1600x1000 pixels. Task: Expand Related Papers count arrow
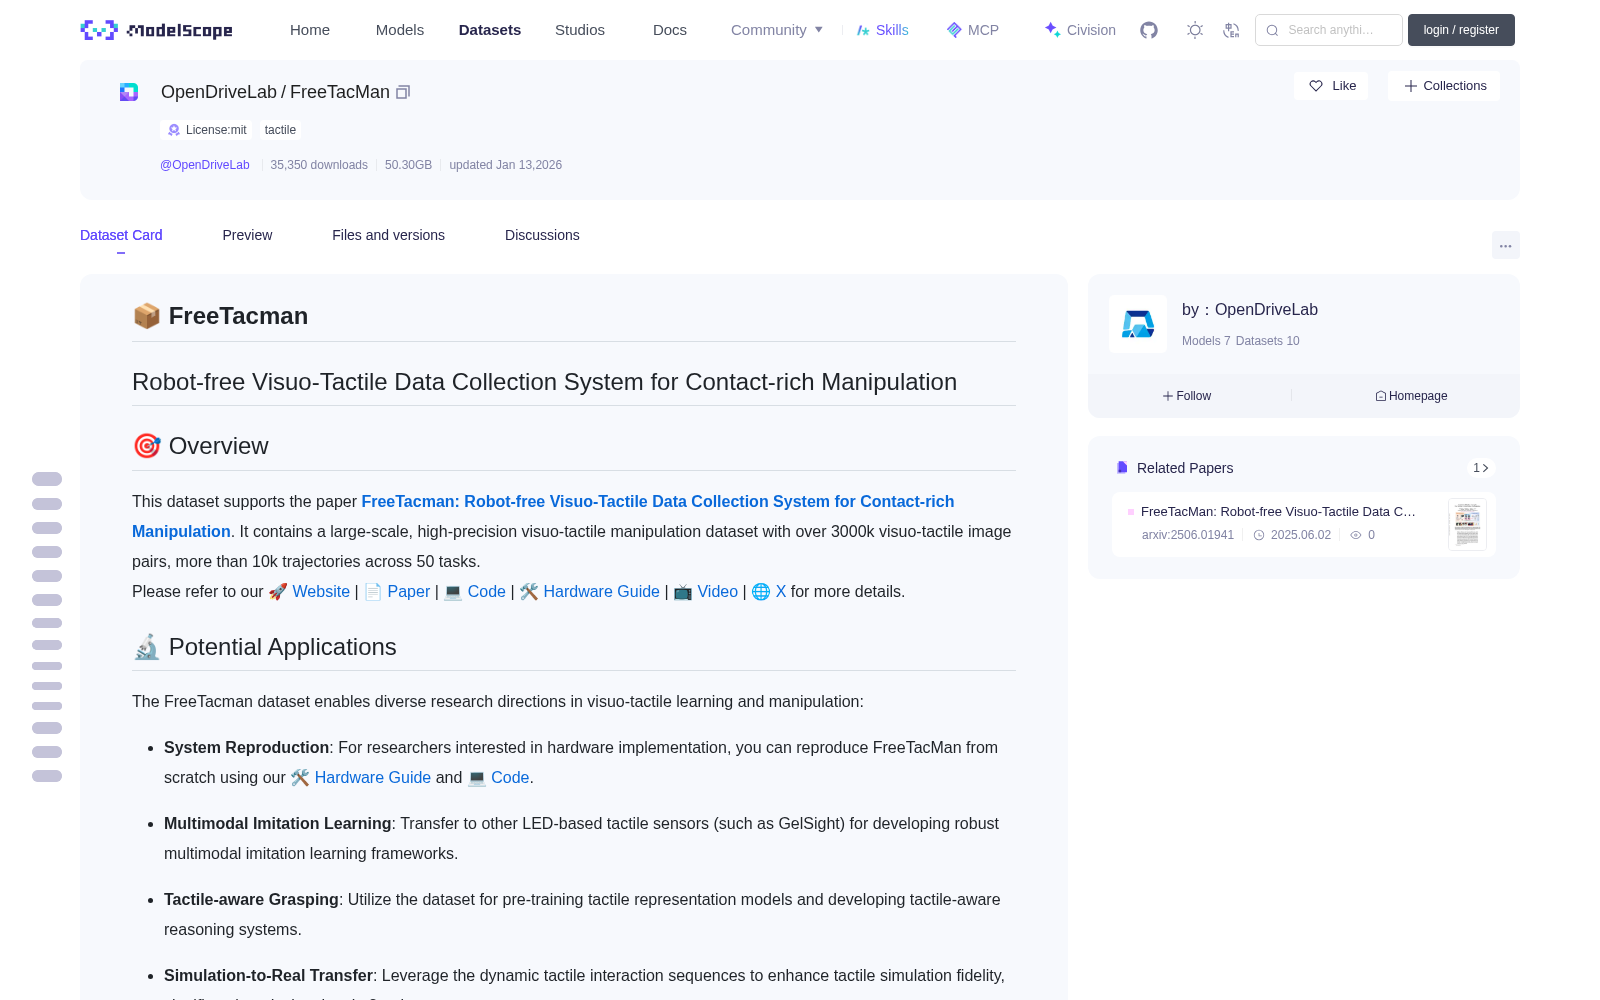coord(1481,468)
